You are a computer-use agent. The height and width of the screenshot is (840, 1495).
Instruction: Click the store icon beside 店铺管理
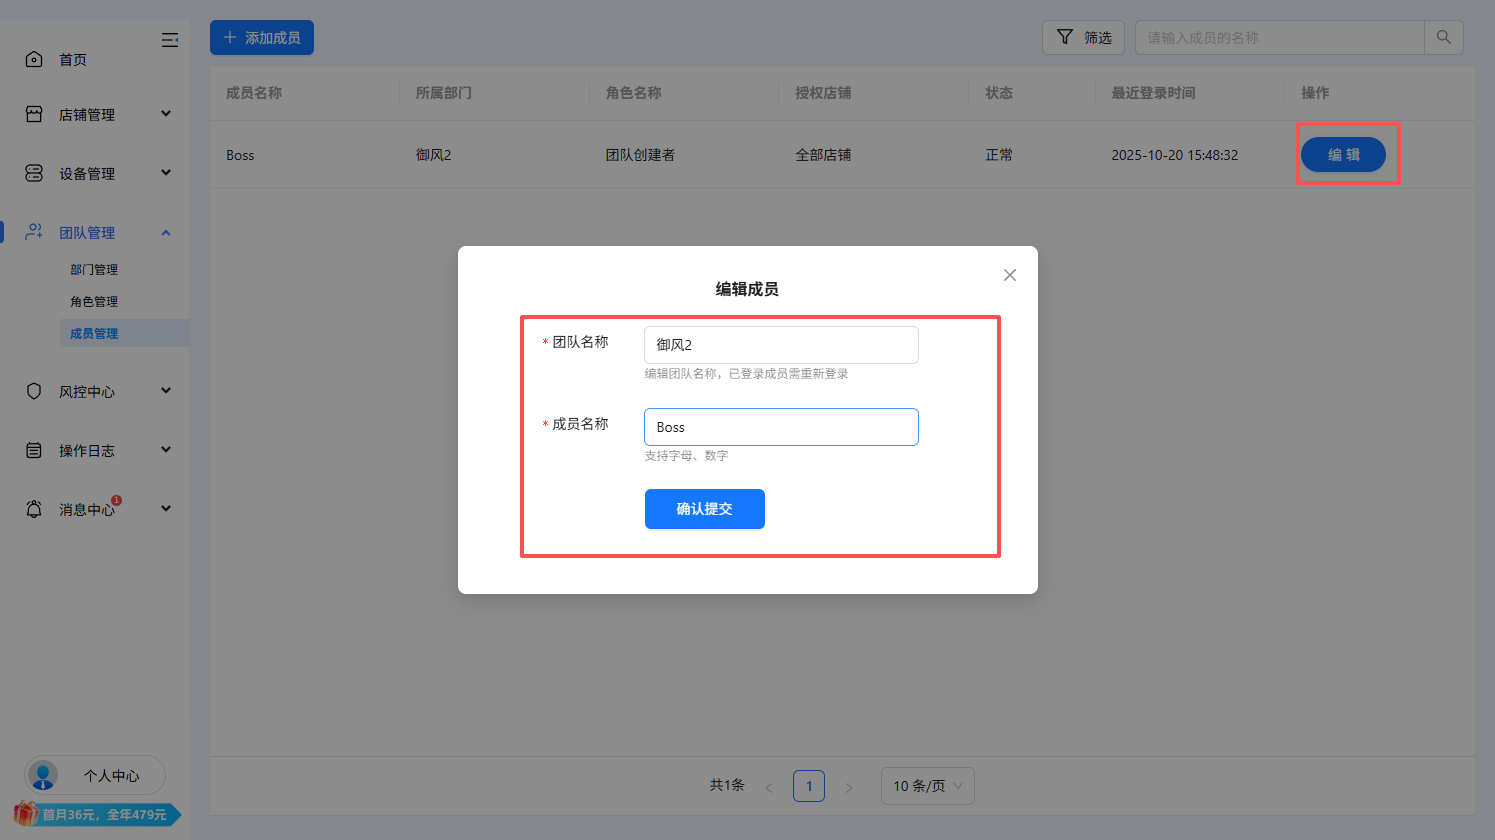[34, 115]
